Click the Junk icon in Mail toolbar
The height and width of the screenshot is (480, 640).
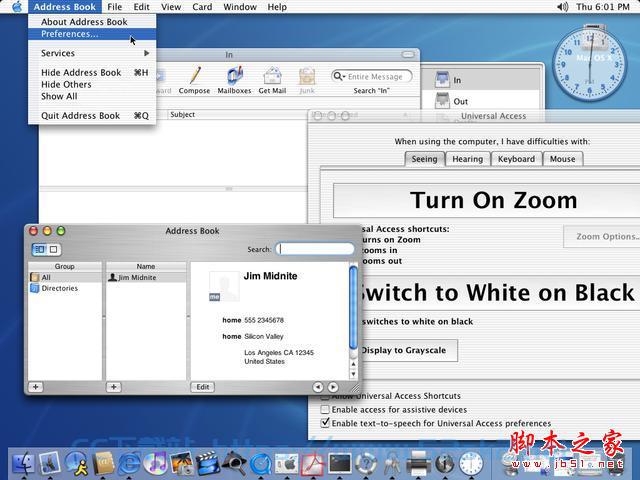(307, 80)
